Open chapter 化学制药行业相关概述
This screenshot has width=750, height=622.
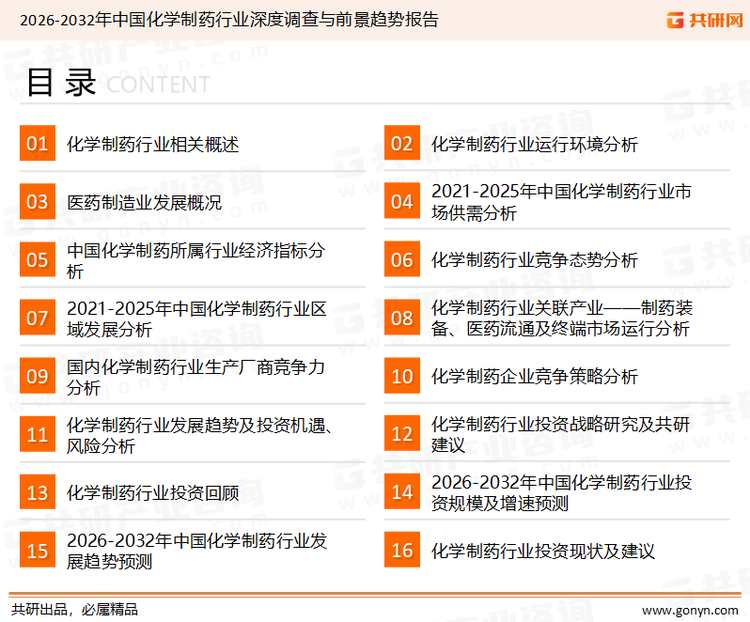(153, 144)
